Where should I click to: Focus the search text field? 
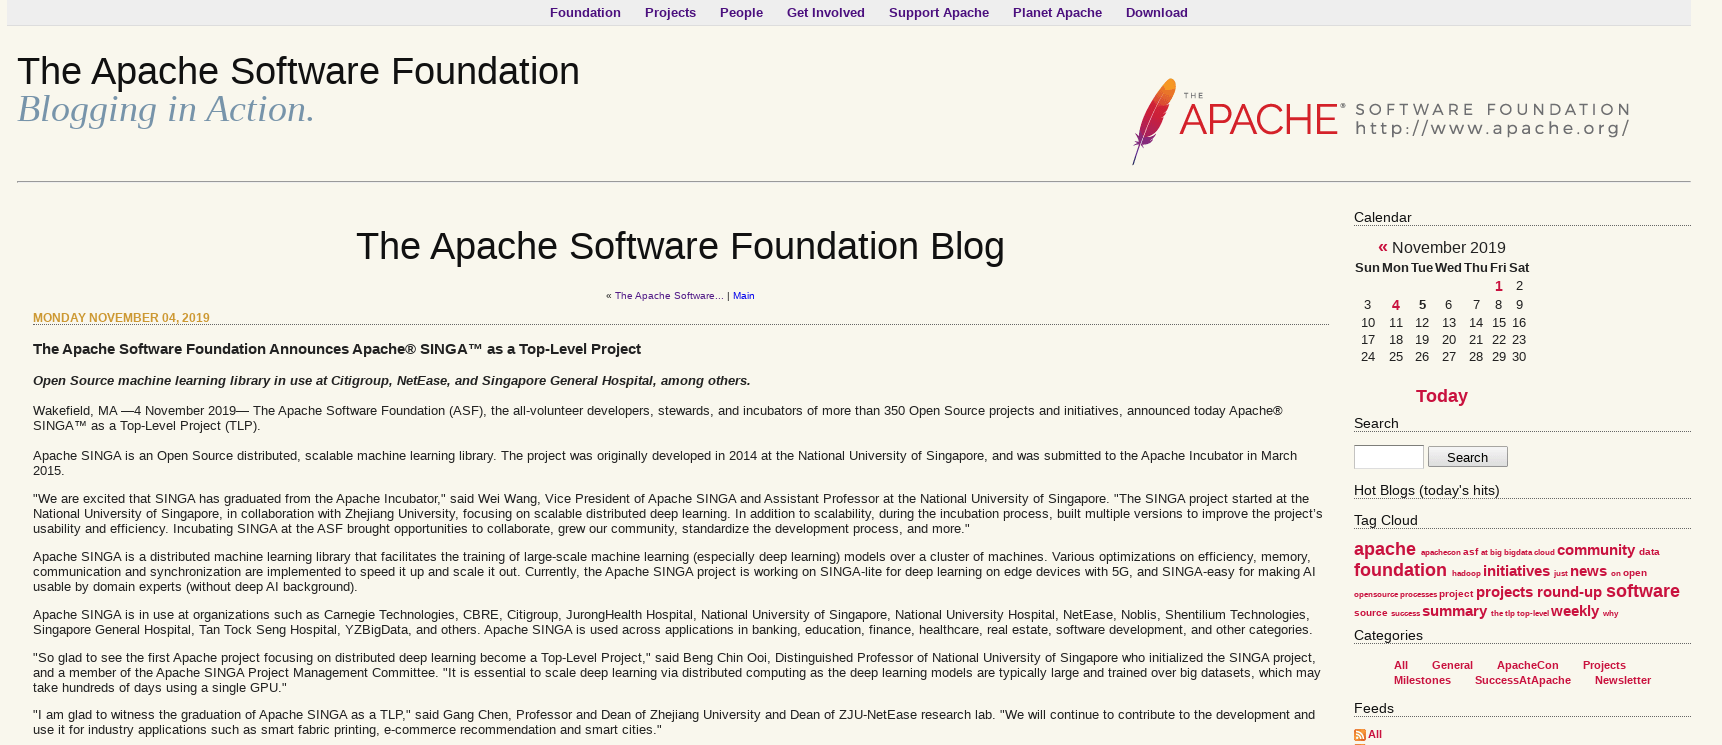(1388, 457)
